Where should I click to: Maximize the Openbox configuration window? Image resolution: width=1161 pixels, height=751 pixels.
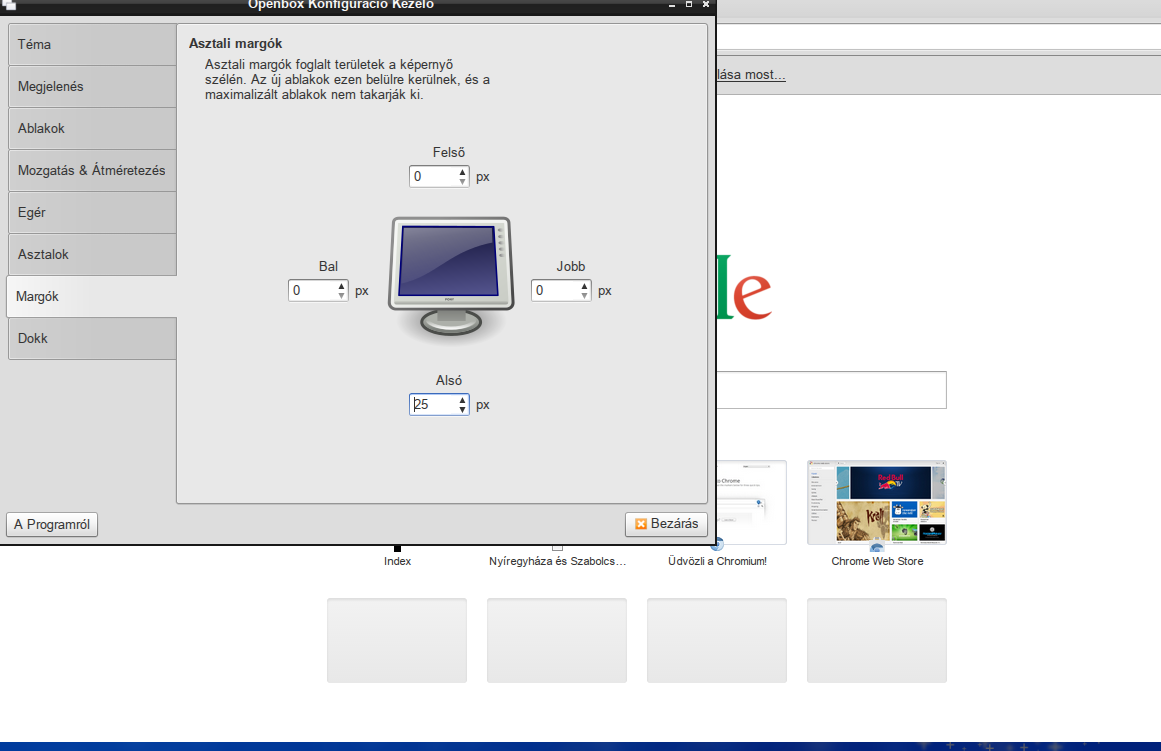pos(689,4)
